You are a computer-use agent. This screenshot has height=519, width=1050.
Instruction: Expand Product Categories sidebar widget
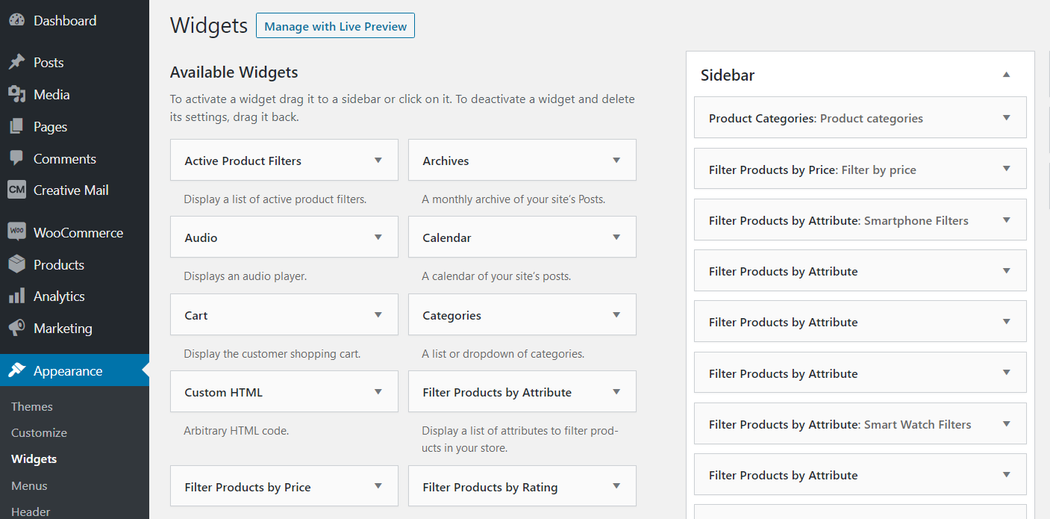tap(1006, 118)
